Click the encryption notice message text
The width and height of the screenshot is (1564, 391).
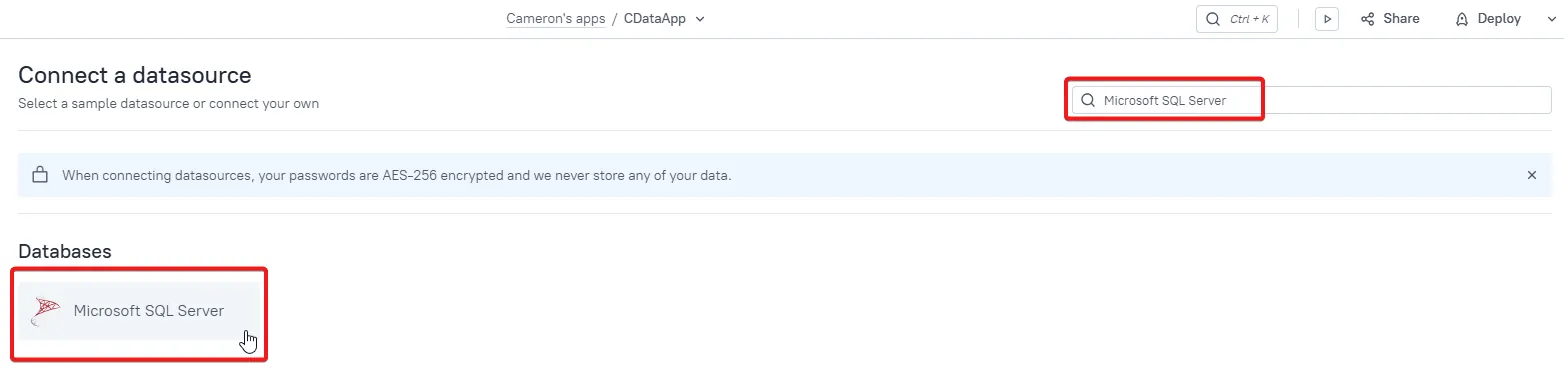coord(397,175)
